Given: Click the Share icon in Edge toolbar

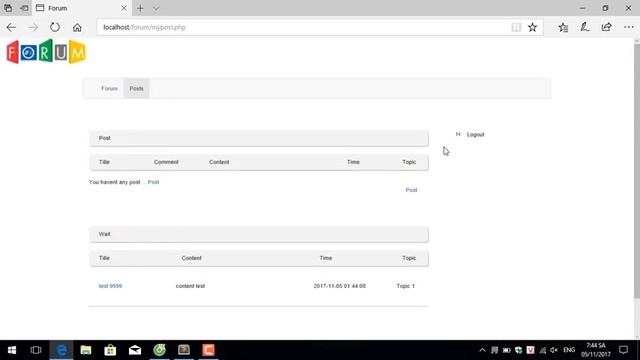Looking at the screenshot, I should click(x=607, y=27).
